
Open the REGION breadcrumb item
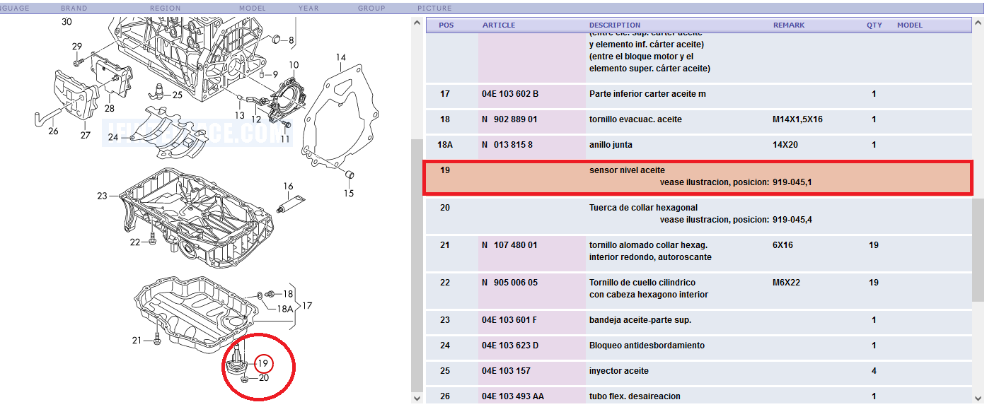[165, 8]
